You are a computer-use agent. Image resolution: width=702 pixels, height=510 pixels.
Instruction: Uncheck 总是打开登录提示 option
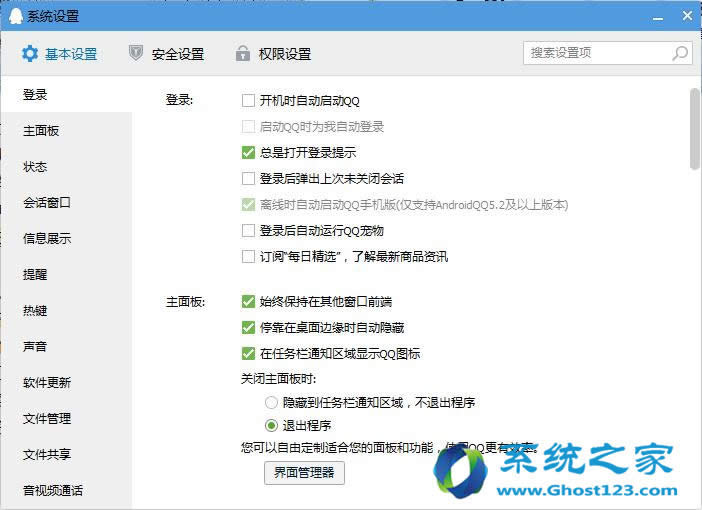coord(249,153)
